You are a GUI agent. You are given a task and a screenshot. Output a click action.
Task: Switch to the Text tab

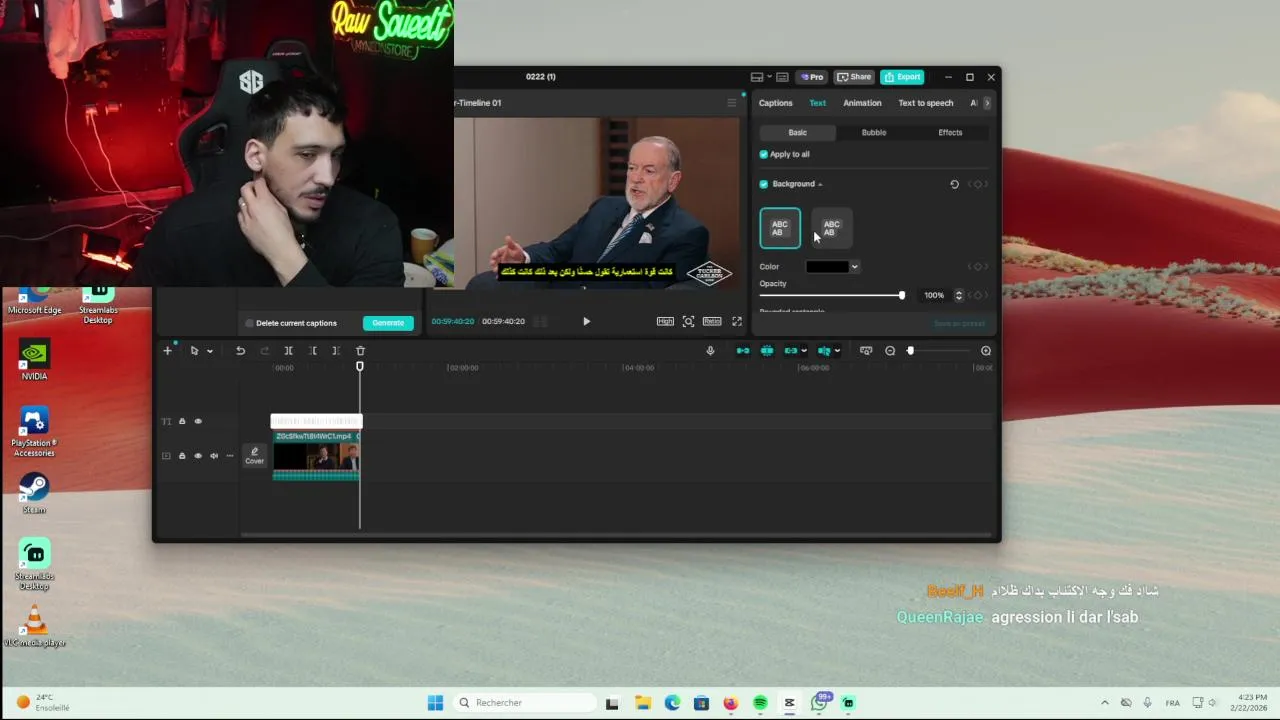[818, 103]
